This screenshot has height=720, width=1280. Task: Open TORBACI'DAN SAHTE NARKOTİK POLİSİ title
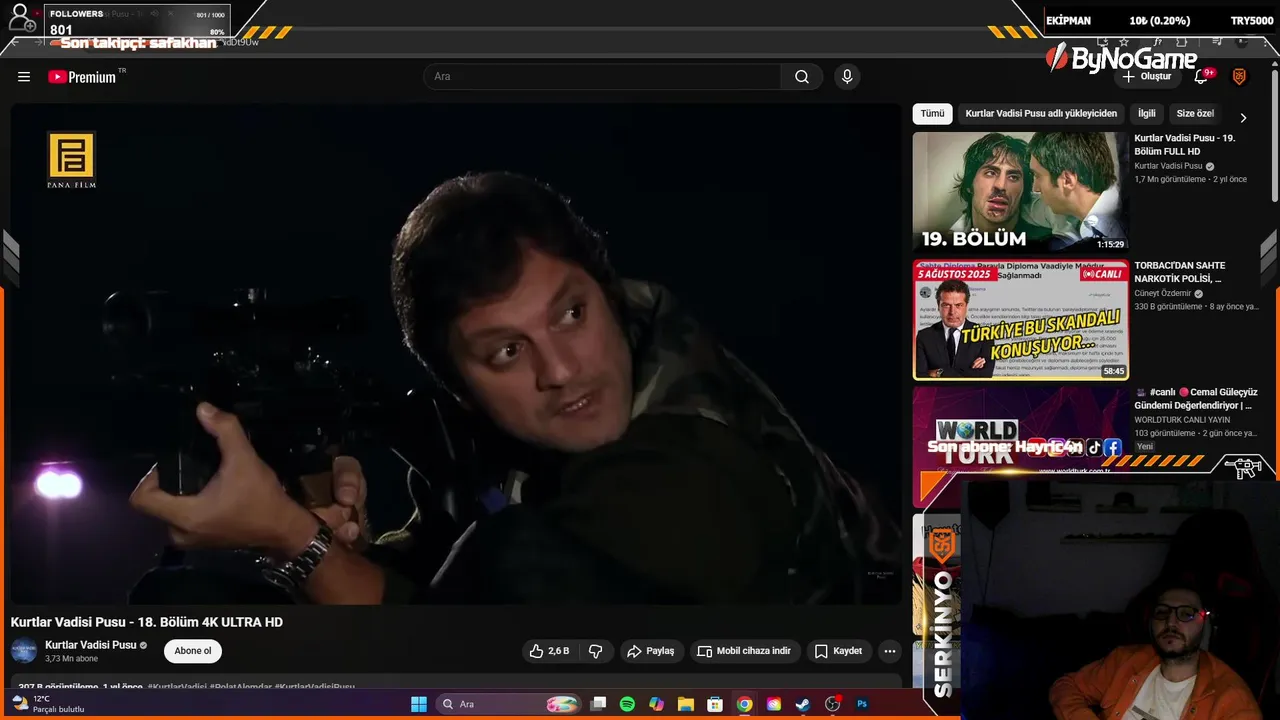click(x=1179, y=272)
